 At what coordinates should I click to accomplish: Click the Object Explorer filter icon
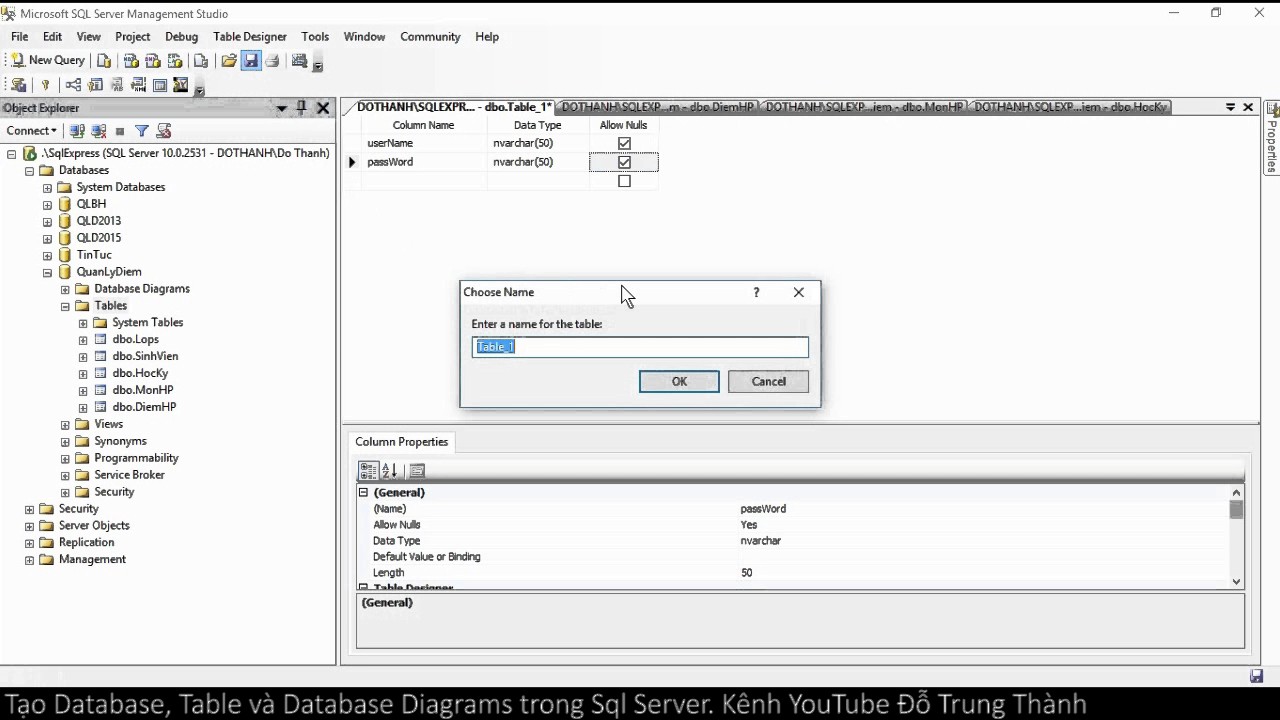click(x=142, y=131)
